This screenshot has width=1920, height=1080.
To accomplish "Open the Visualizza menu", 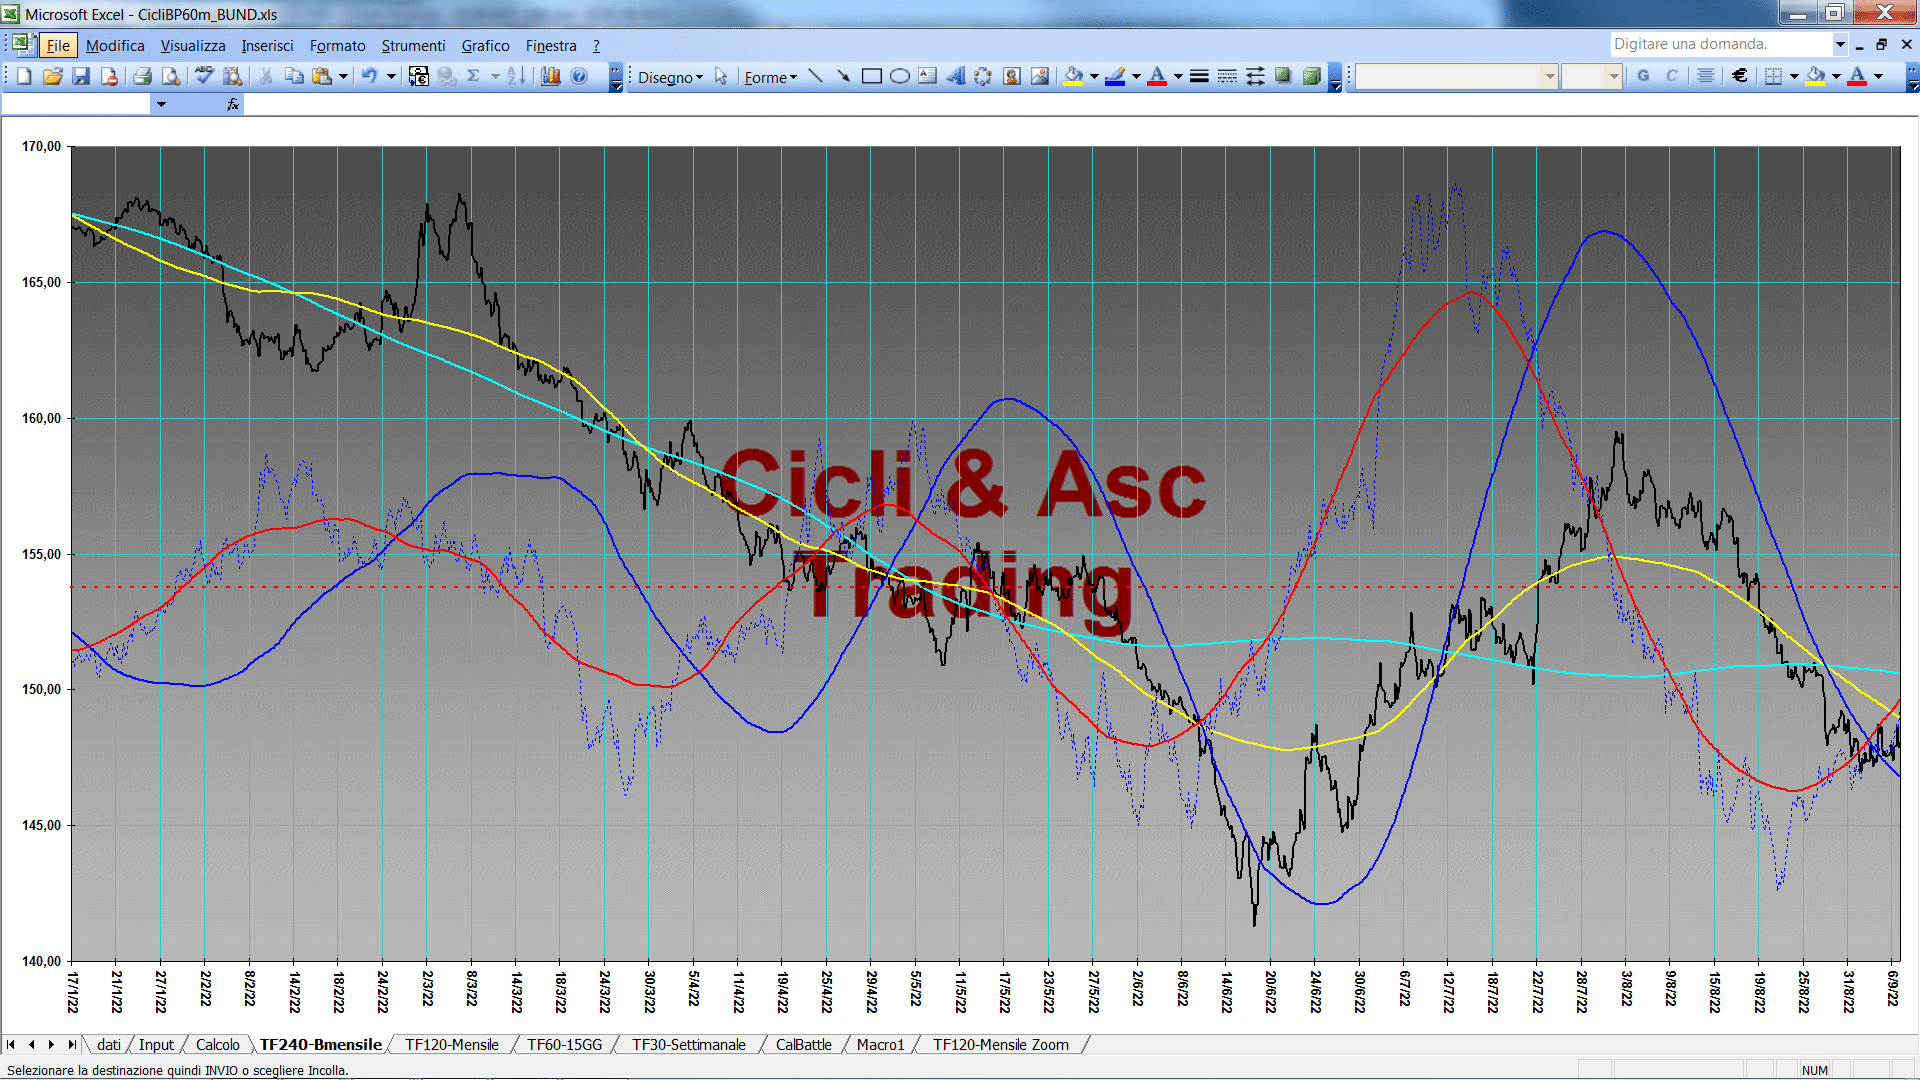I will pyautogui.click(x=193, y=45).
